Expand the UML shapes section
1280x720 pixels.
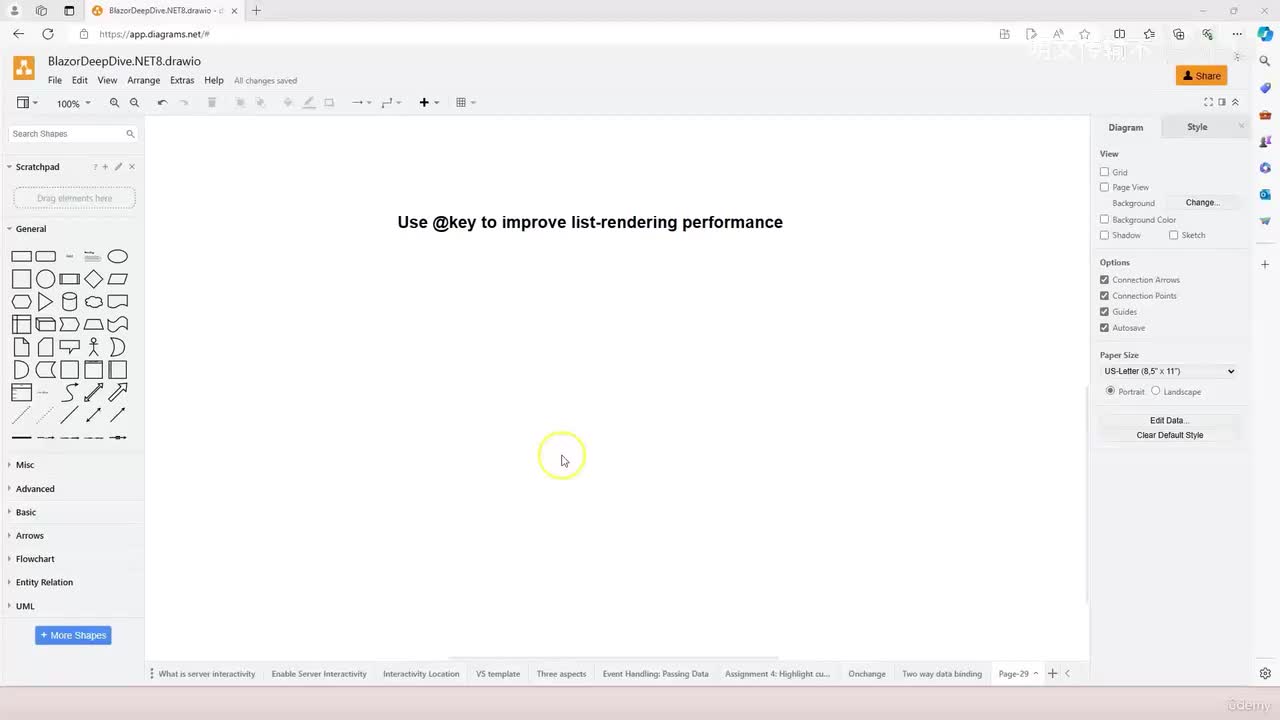[x=25, y=606]
